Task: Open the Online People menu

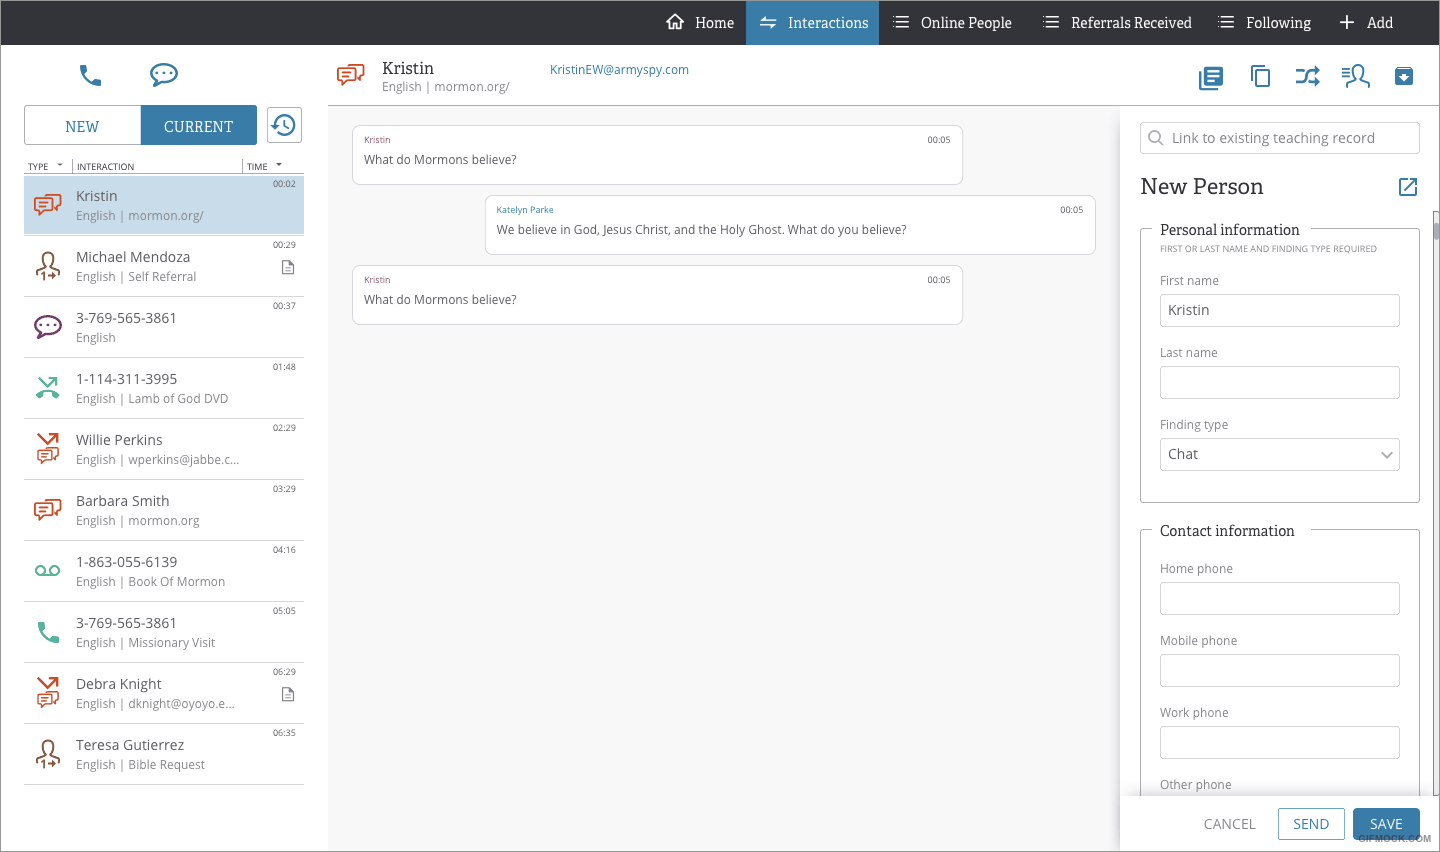Action: (x=952, y=22)
